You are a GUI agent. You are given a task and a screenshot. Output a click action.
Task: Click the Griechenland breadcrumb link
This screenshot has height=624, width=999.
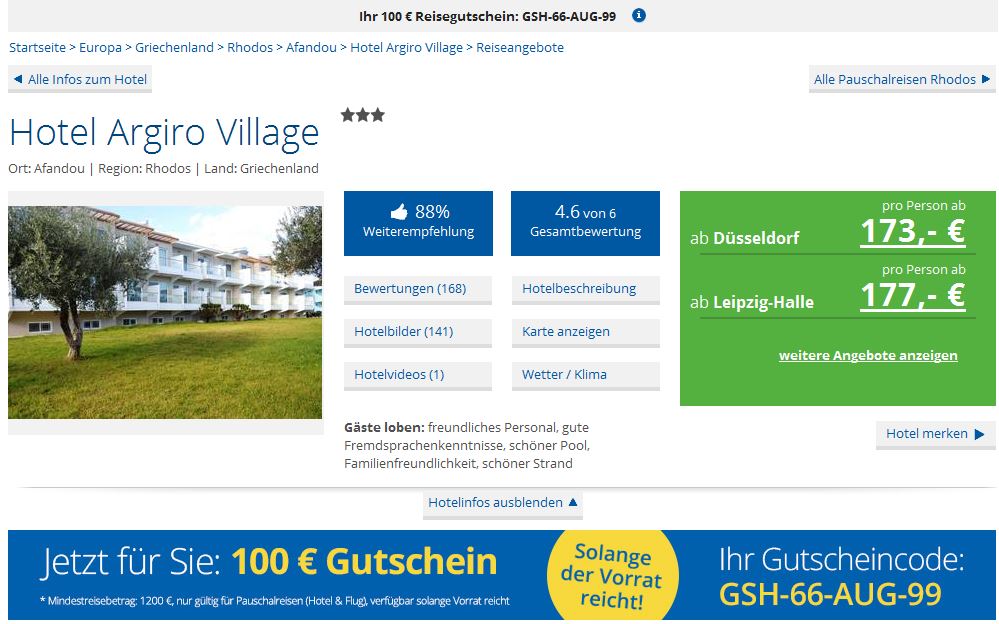[x=174, y=47]
